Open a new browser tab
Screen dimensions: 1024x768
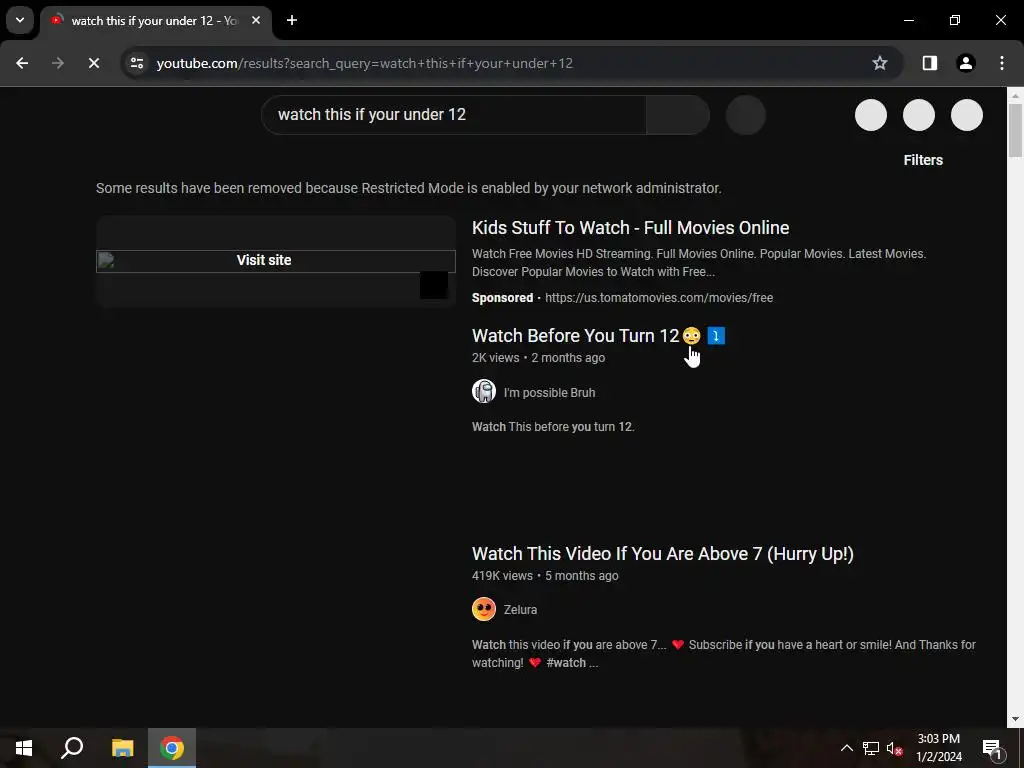[292, 20]
